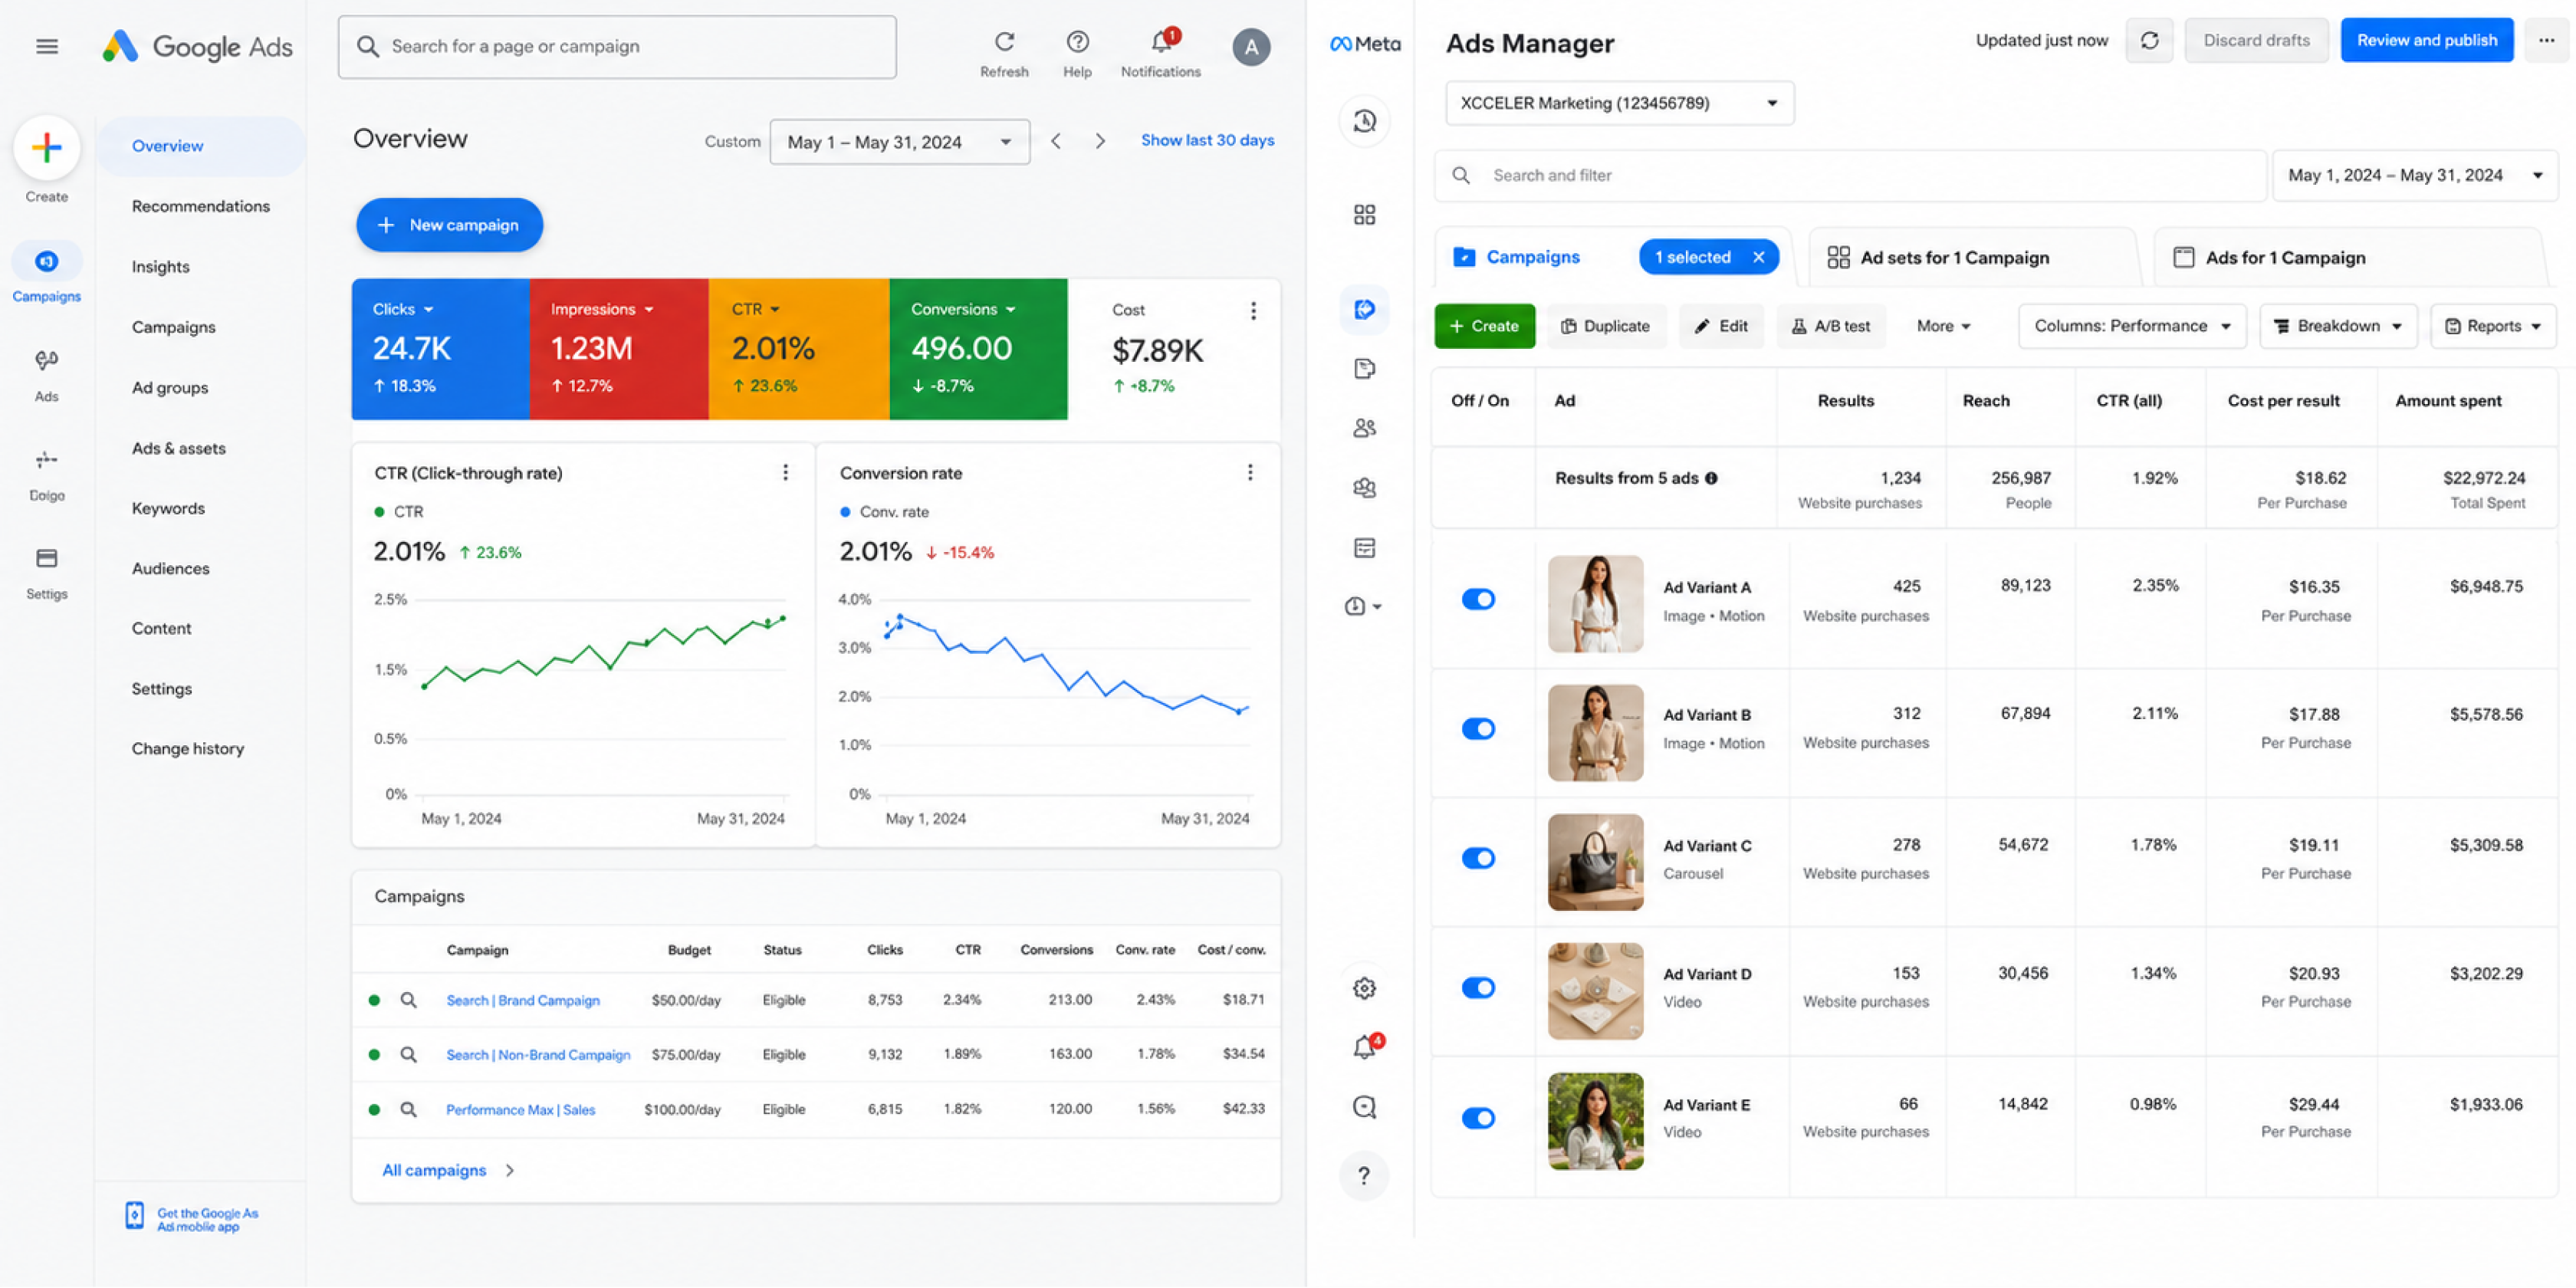Select Recommendations in Google Ads menu

click(200, 206)
